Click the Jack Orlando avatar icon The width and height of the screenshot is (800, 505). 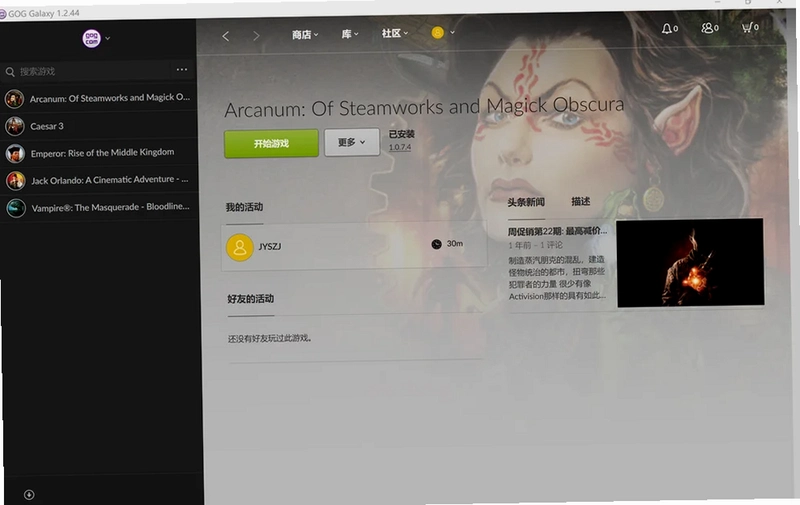pyautogui.click(x=16, y=181)
